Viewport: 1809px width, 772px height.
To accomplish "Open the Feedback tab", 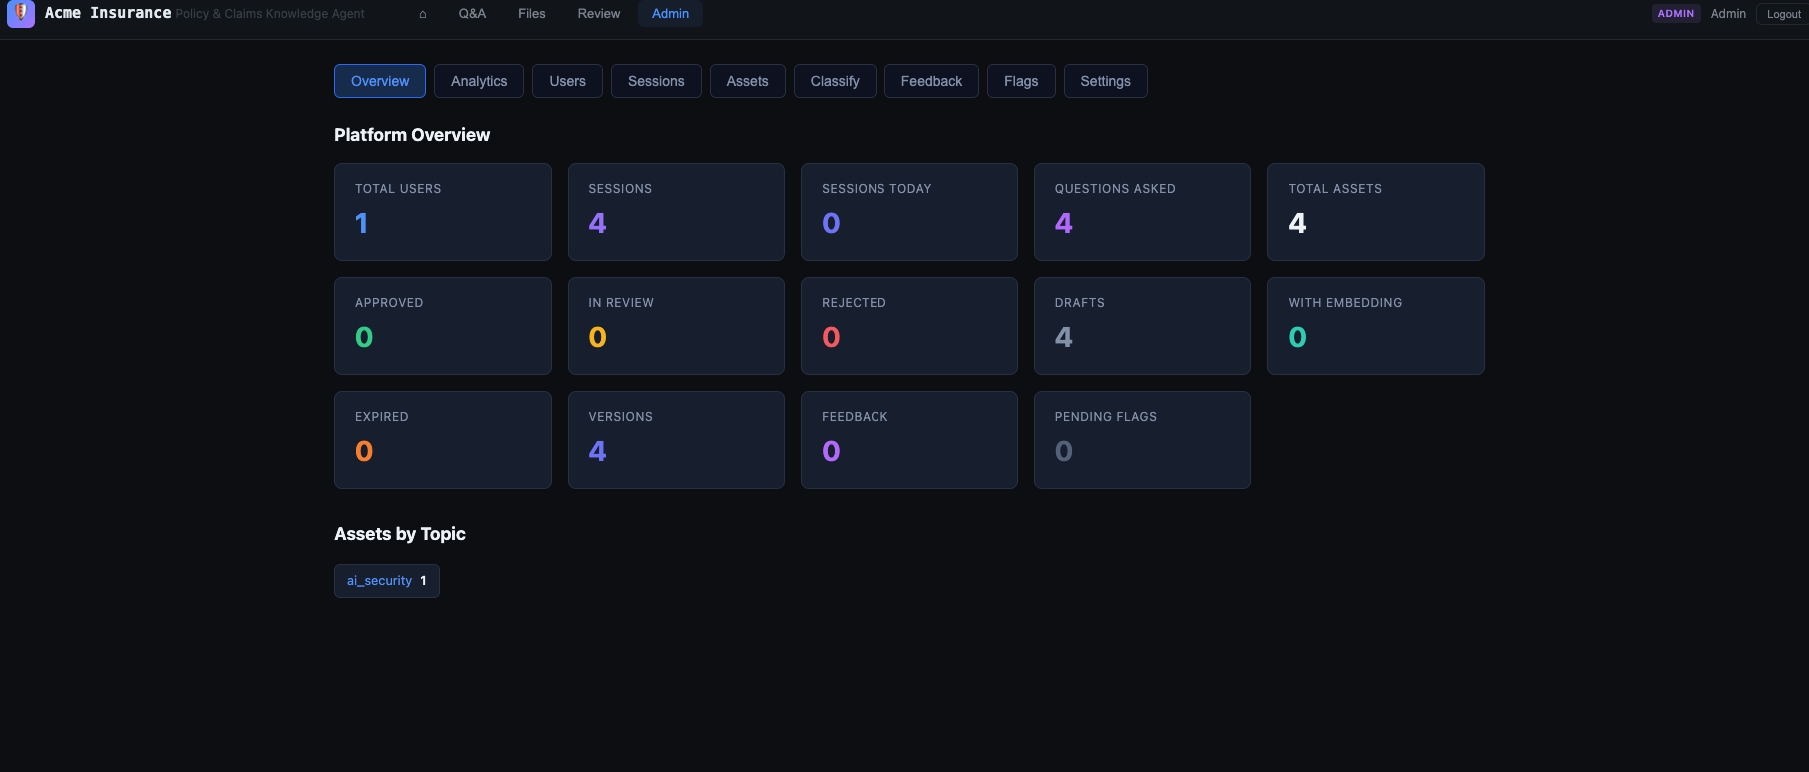I will (x=931, y=81).
